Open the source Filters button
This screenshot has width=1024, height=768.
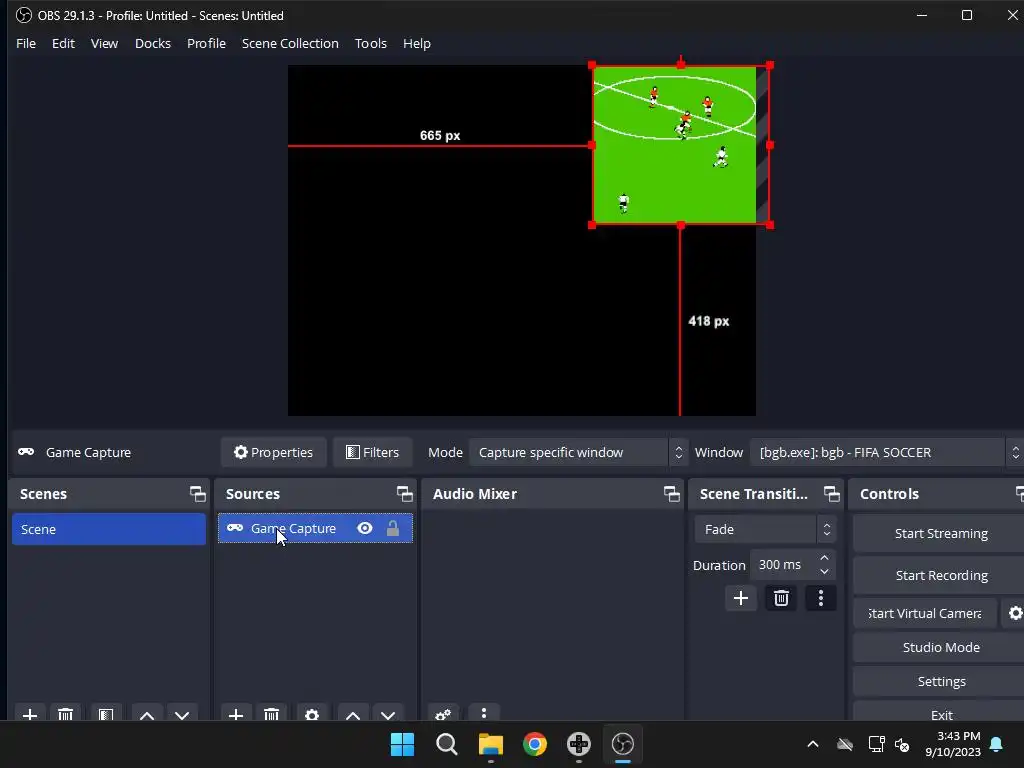(x=372, y=452)
